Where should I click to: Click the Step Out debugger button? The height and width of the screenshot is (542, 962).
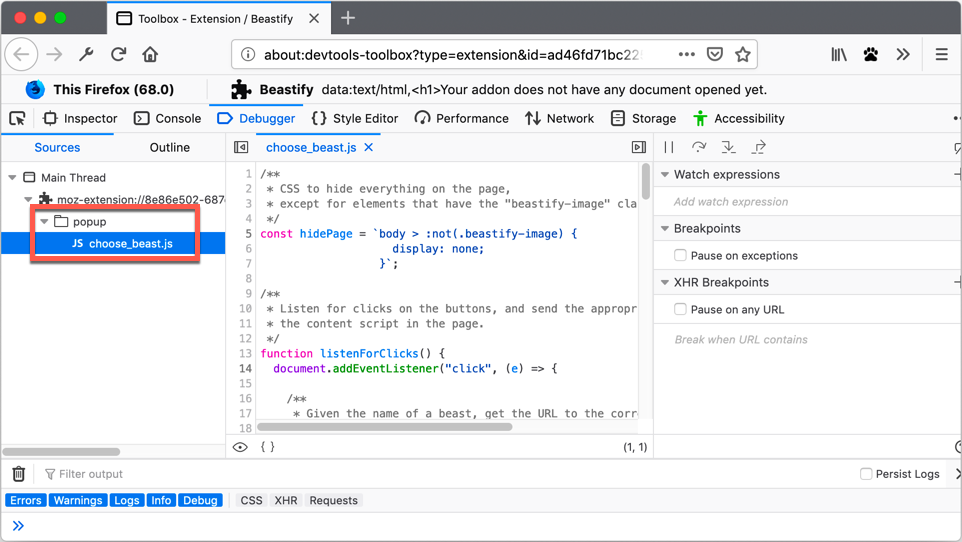(759, 147)
